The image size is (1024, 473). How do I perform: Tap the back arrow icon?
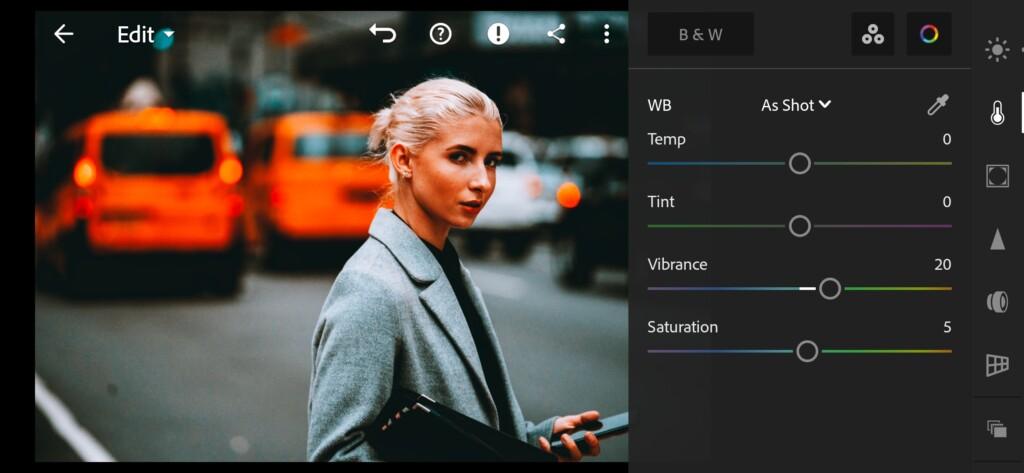[63, 34]
